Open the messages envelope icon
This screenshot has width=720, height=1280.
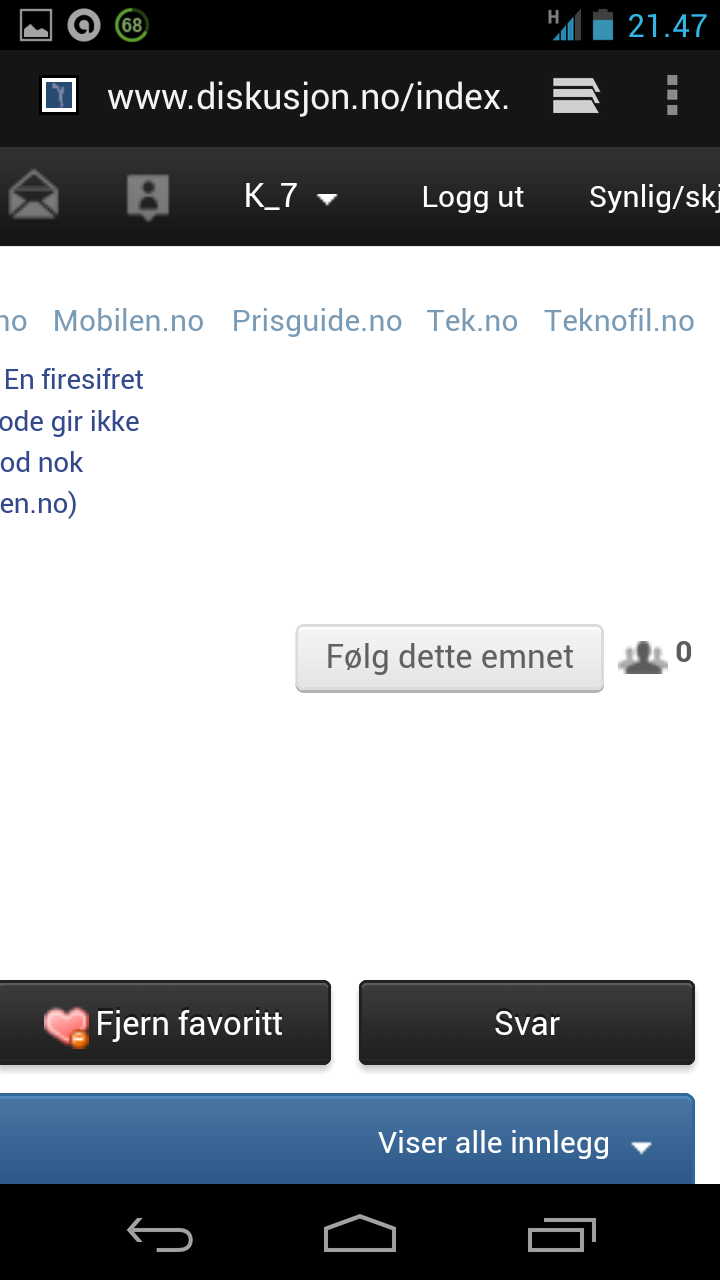(x=33, y=195)
